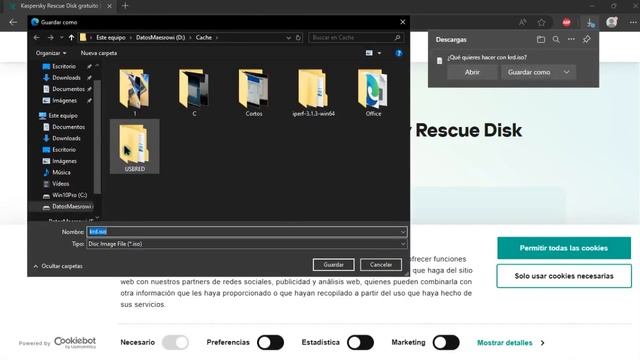Click the Buscar en Cache search field
The image size is (640, 360).
tap(356, 38)
